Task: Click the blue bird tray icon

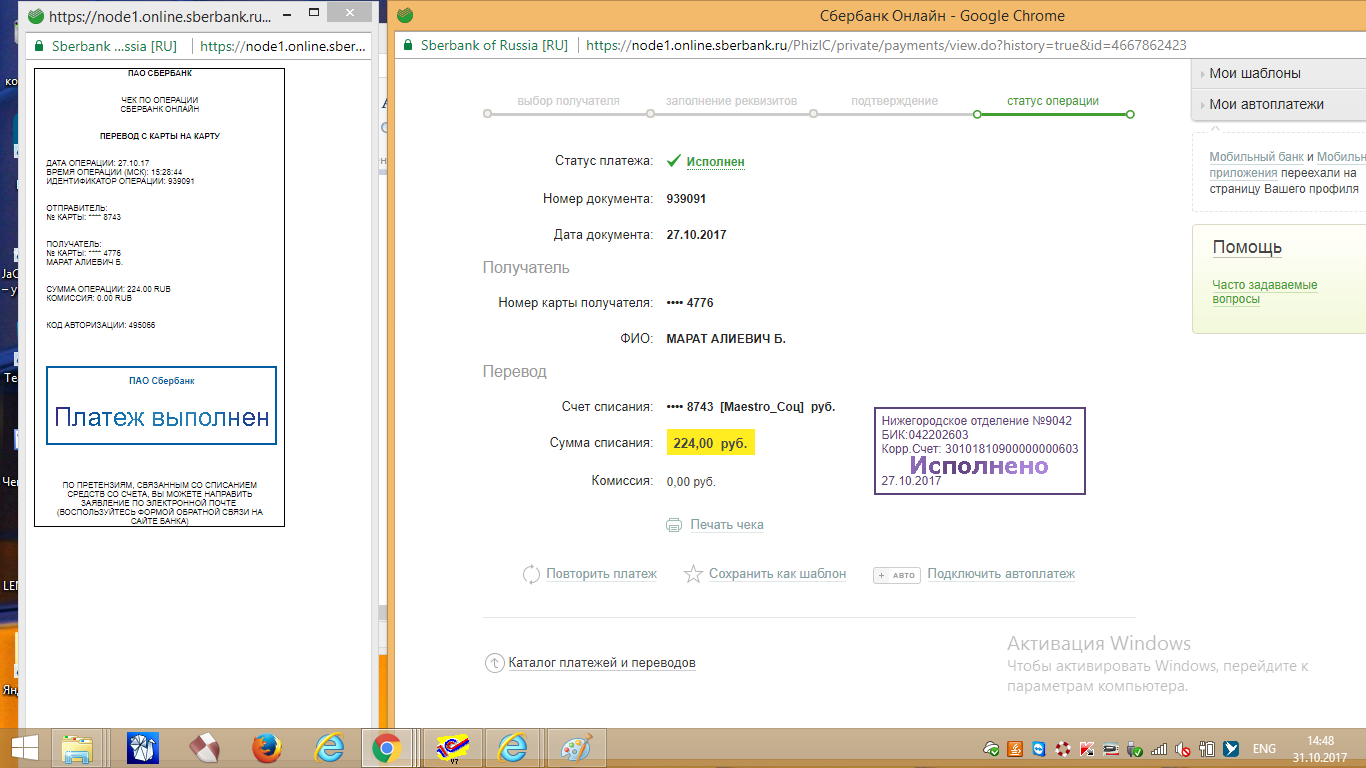Action: click(x=1231, y=748)
